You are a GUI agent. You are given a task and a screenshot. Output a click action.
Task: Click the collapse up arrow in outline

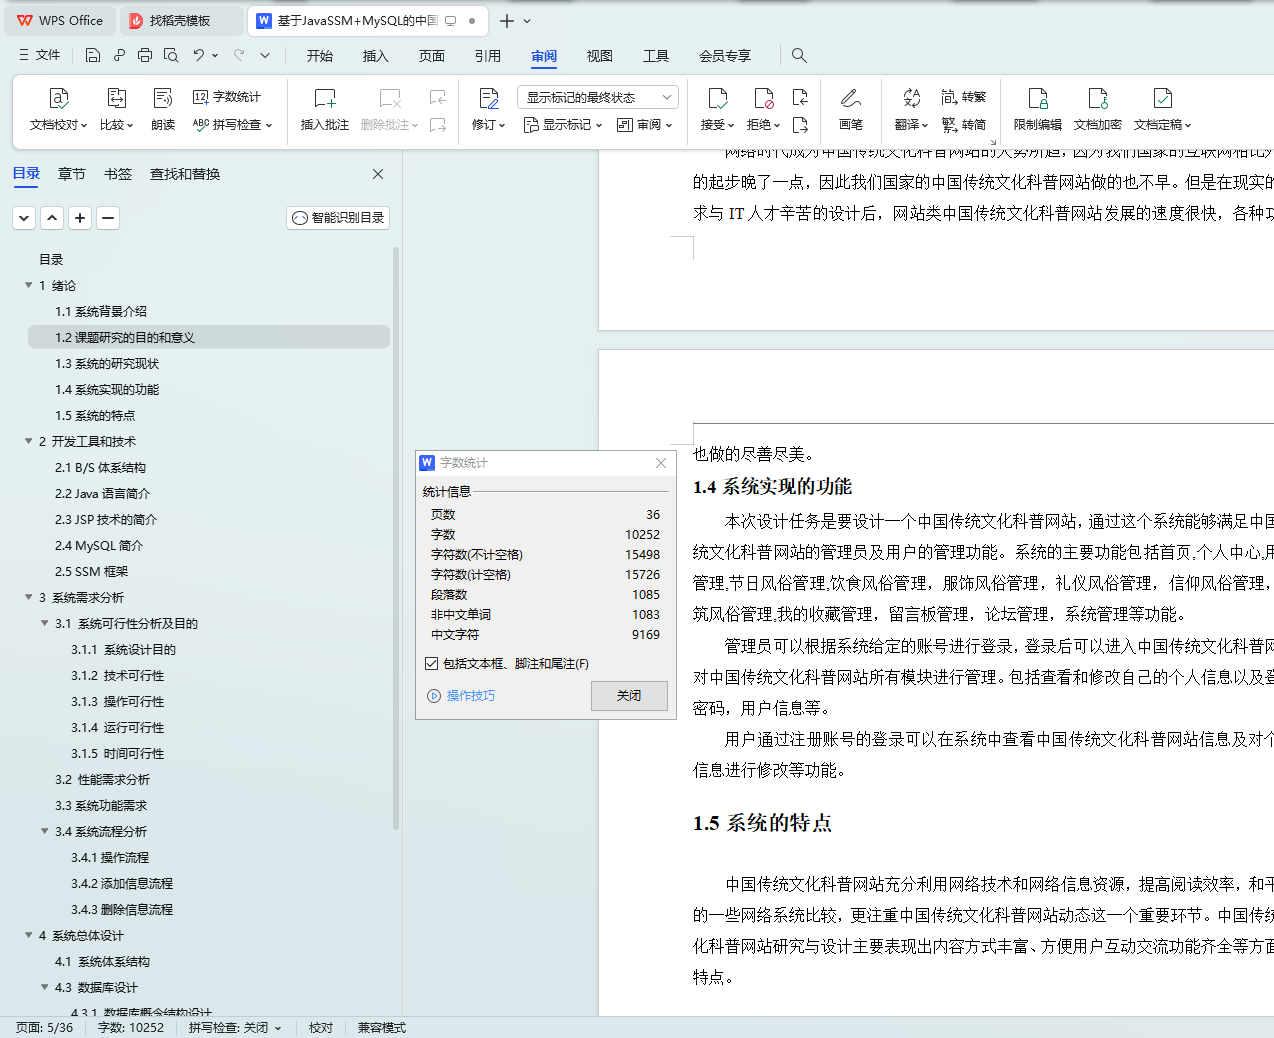tap(52, 218)
